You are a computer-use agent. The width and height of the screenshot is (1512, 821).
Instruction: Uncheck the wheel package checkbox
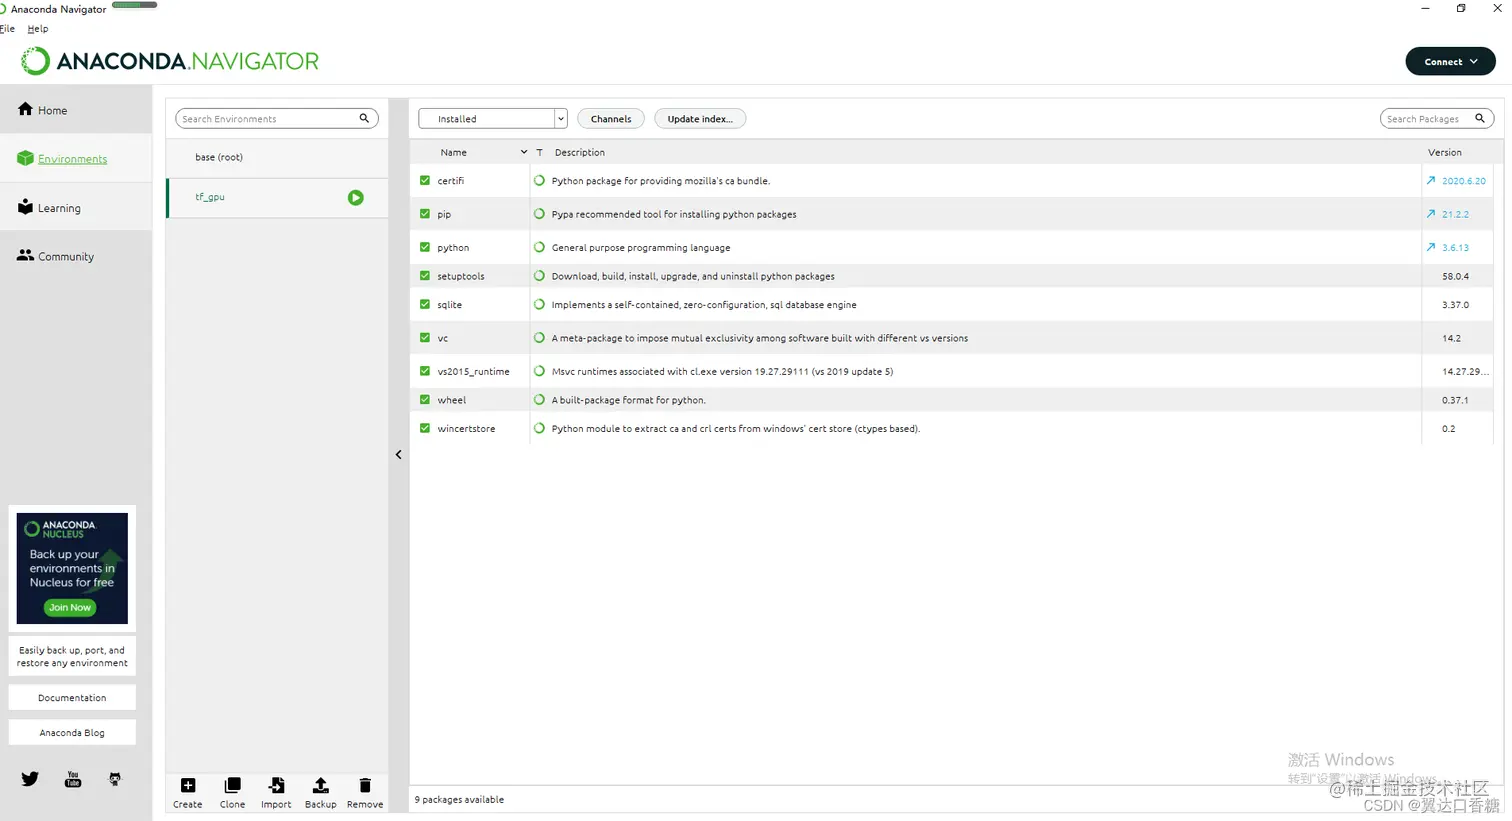click(425, 400)
